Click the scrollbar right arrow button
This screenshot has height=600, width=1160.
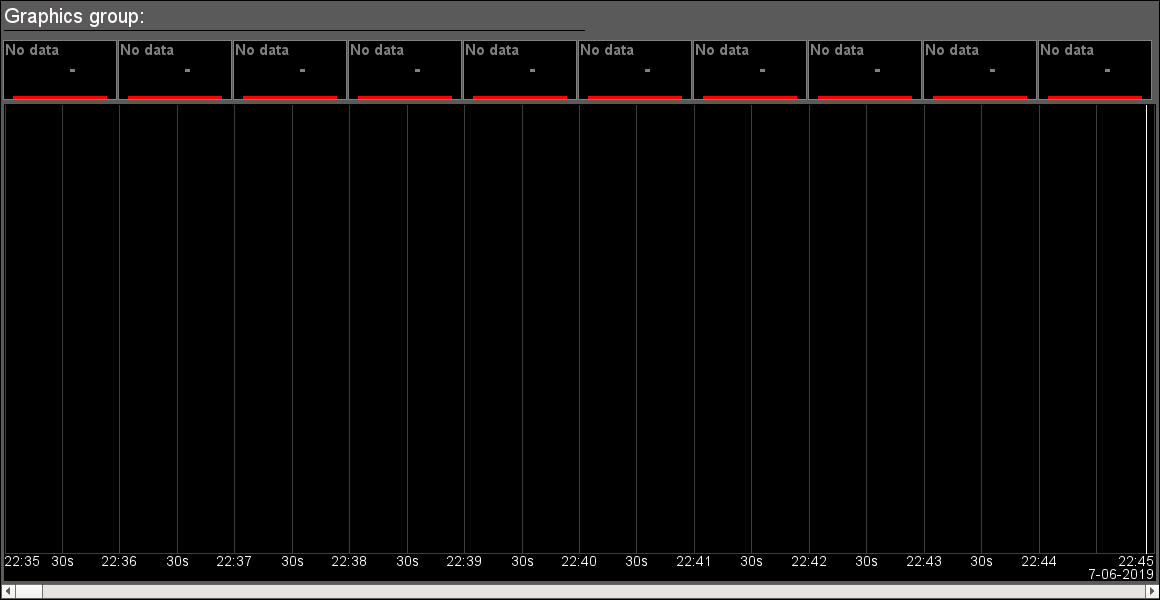(1152, 592)
